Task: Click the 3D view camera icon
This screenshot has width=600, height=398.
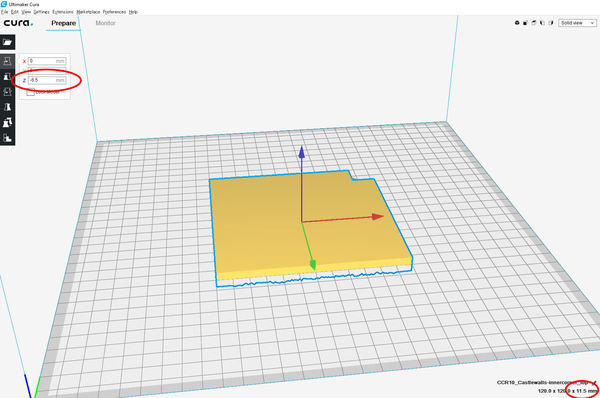Action: (x=517, y=23)
